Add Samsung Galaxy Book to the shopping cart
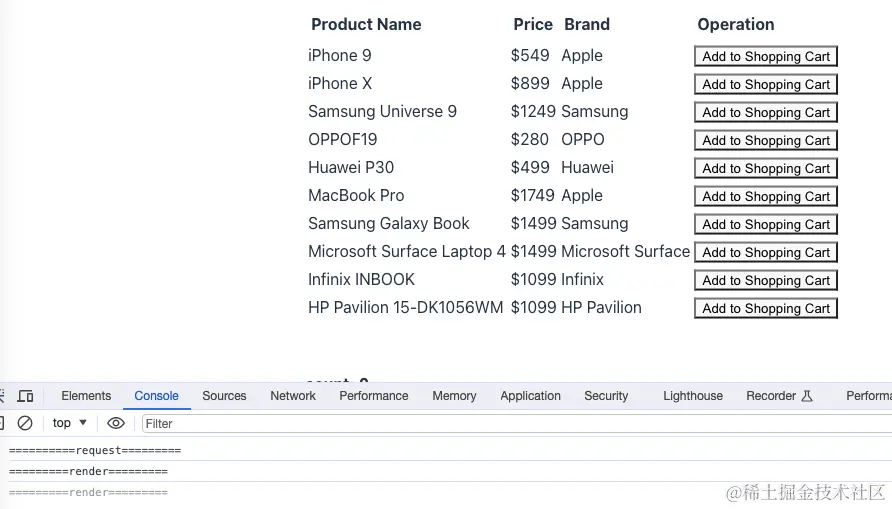 766,224
